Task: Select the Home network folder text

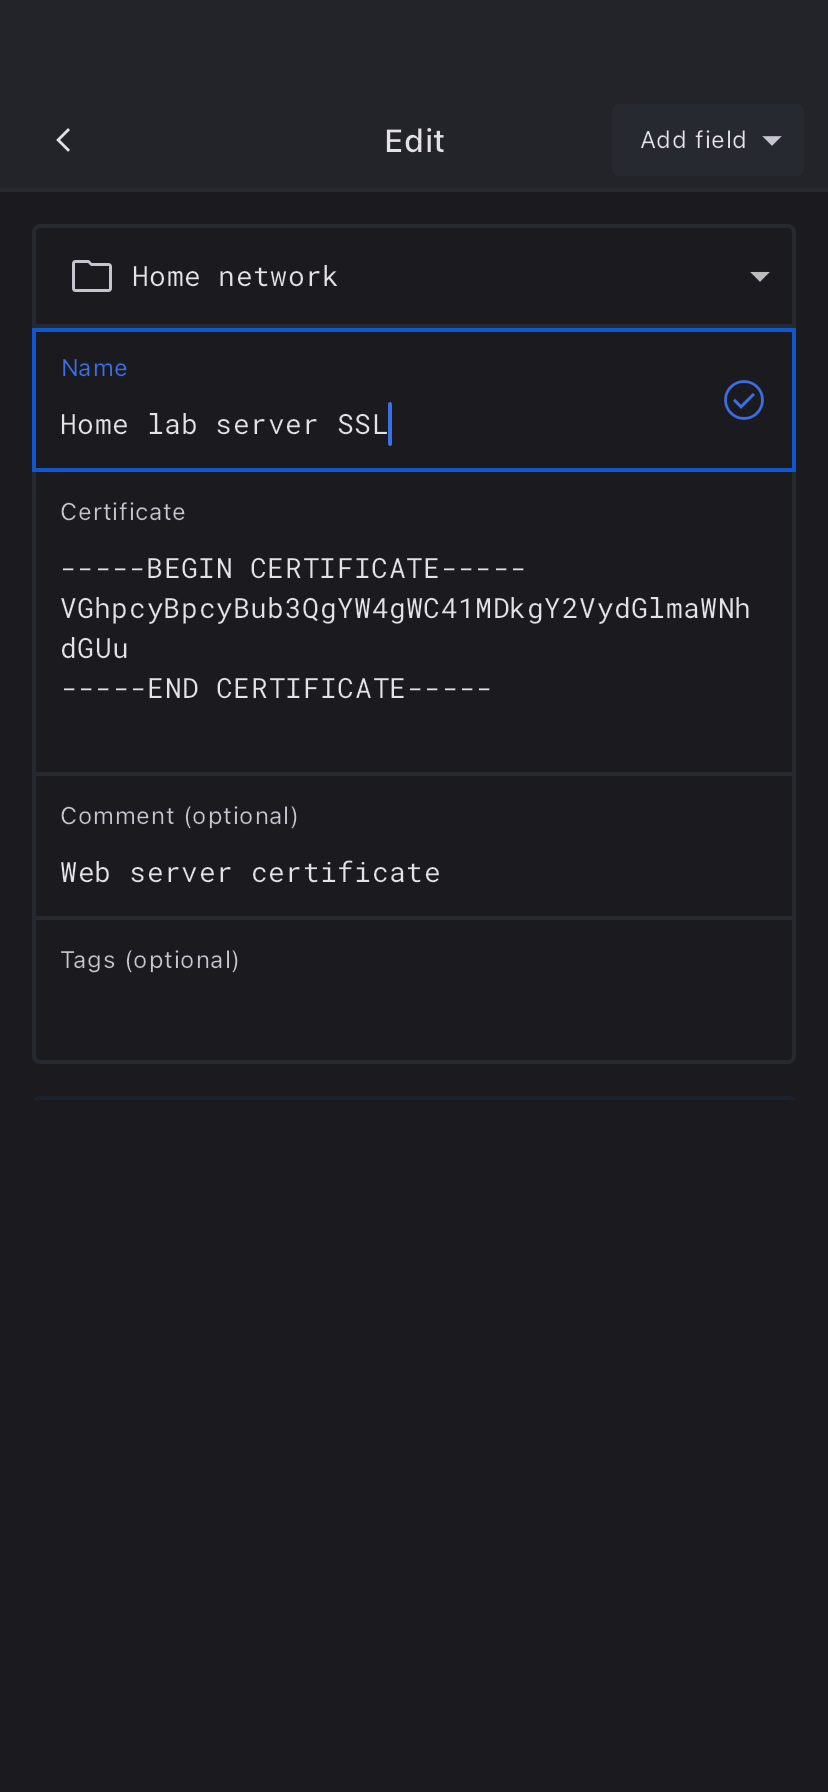Action: click(x=235, y=276)
